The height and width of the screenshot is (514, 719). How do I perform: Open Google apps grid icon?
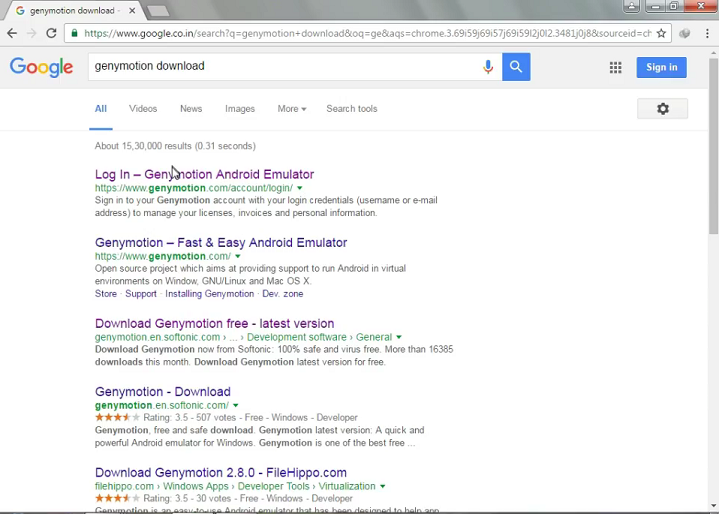tap(615, 67)
